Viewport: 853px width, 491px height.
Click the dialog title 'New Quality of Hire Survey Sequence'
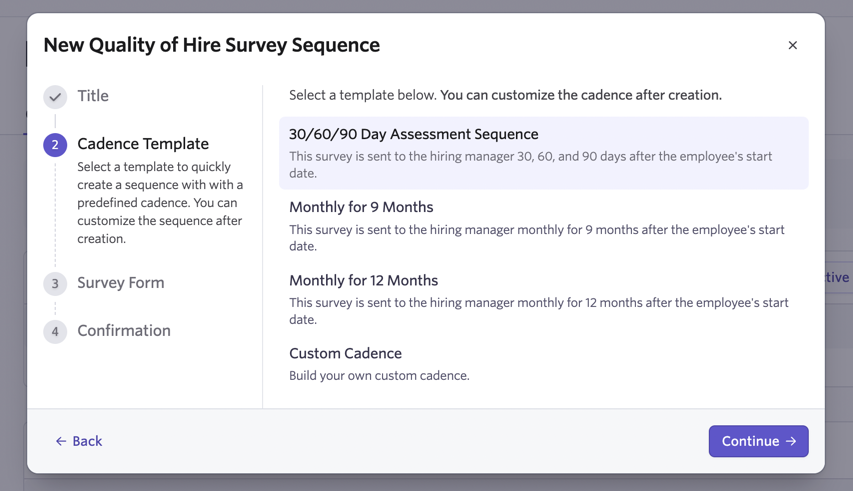pos(212,45)
